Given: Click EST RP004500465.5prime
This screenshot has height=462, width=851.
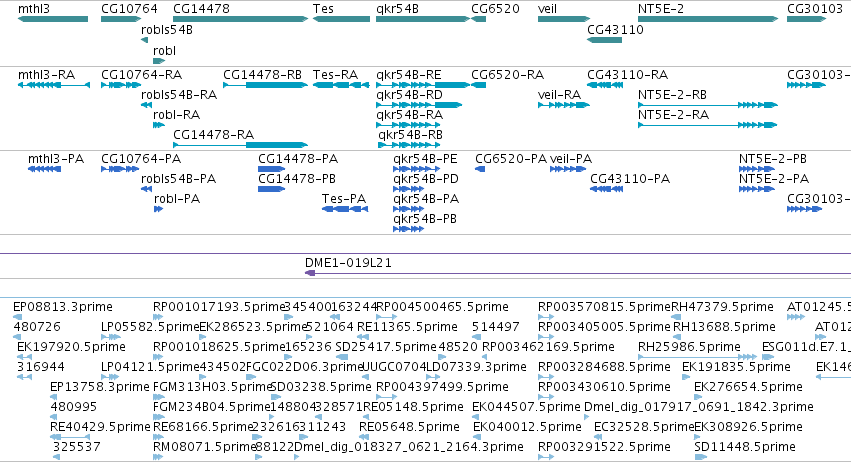Looking at the screenshot, I should [387, 317].
